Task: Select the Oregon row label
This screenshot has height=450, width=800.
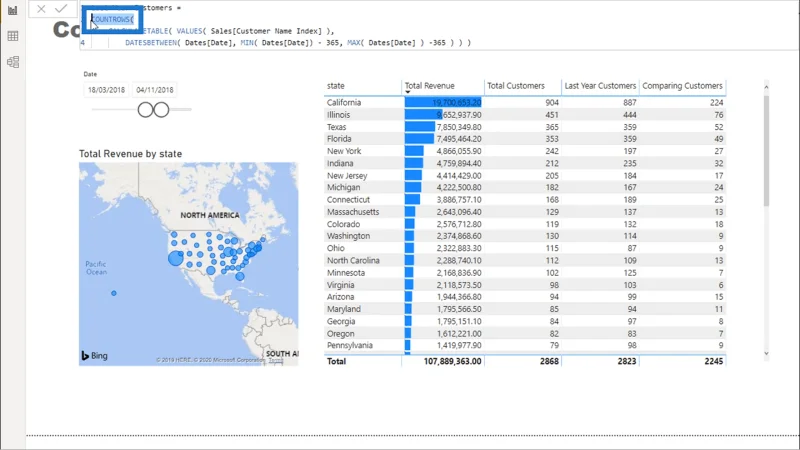Action: click(x=340, y=333)
